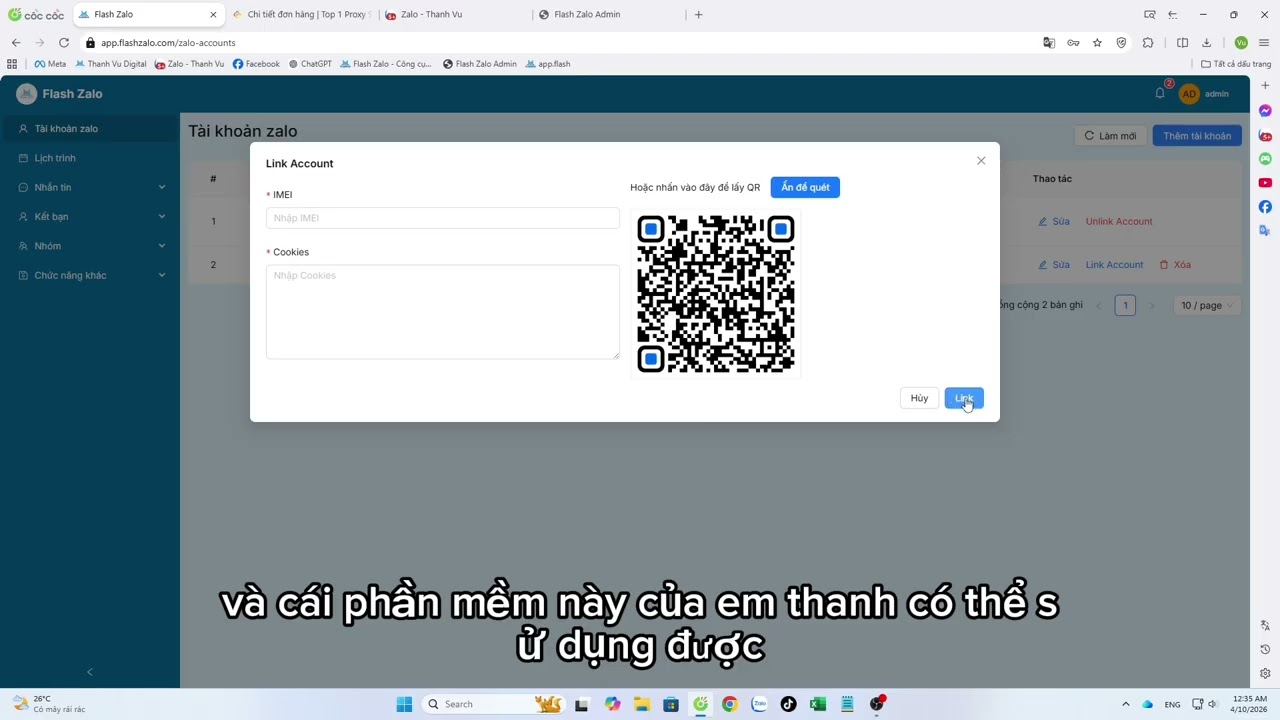This screenshot has height=720, width=1280.
Task: Open 'Thanh Vu Digital' bookmark
Action: pyautogui.click(x=110, y=64)
